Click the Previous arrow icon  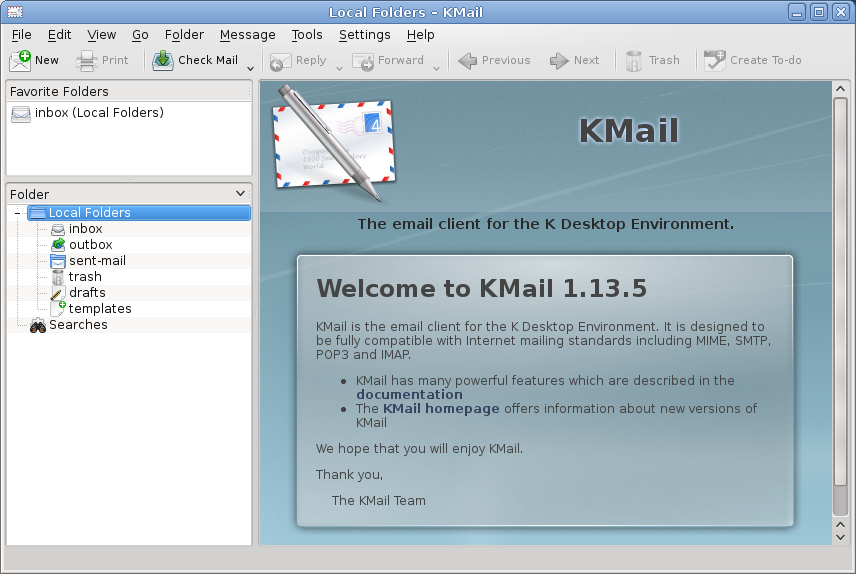click(x=467, y=61)
